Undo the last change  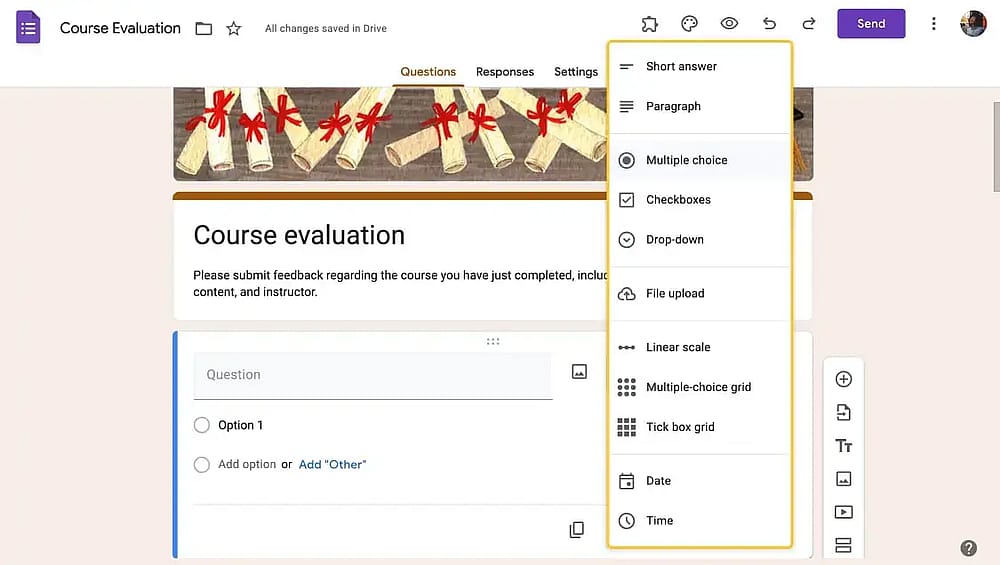coord(769,24)
